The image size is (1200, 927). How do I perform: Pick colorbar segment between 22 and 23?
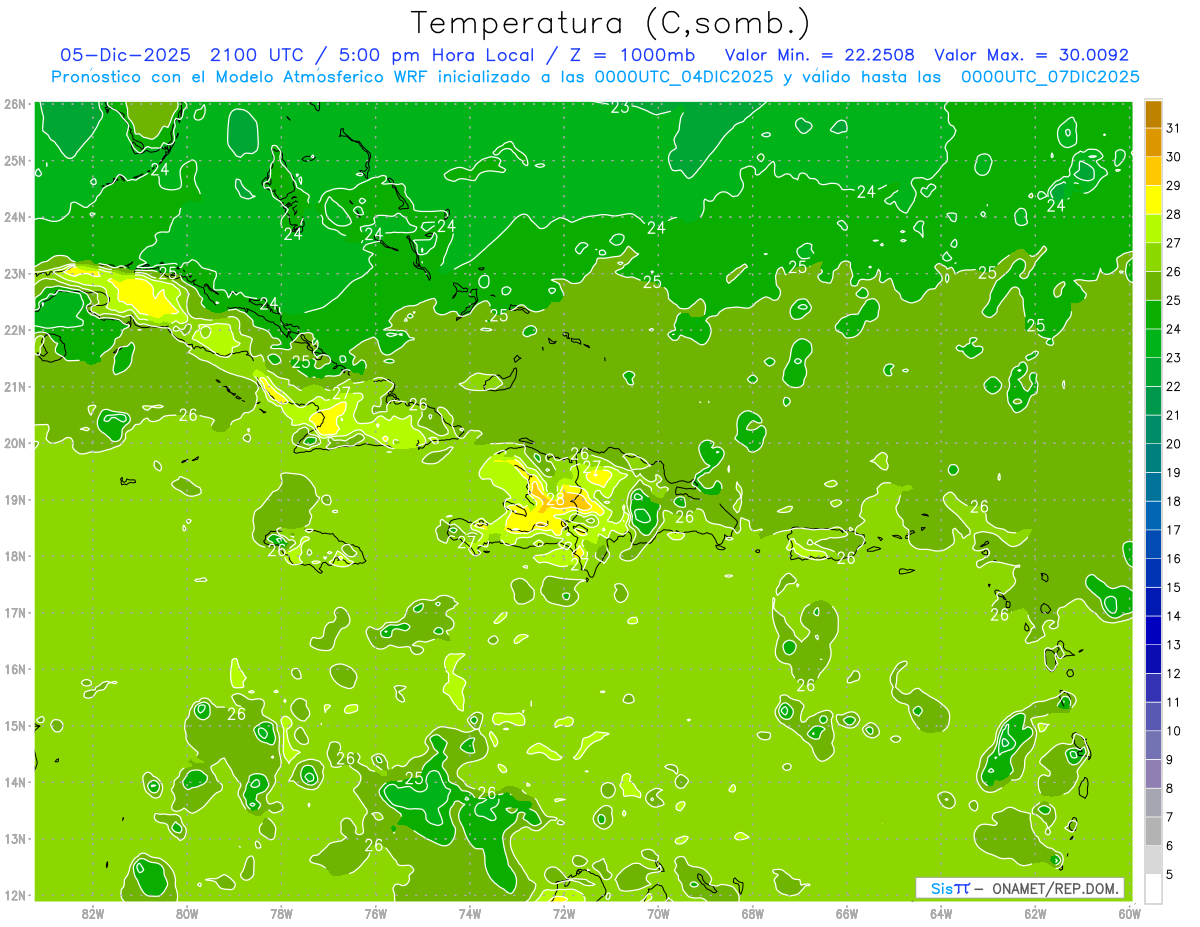click(1153, 371)
